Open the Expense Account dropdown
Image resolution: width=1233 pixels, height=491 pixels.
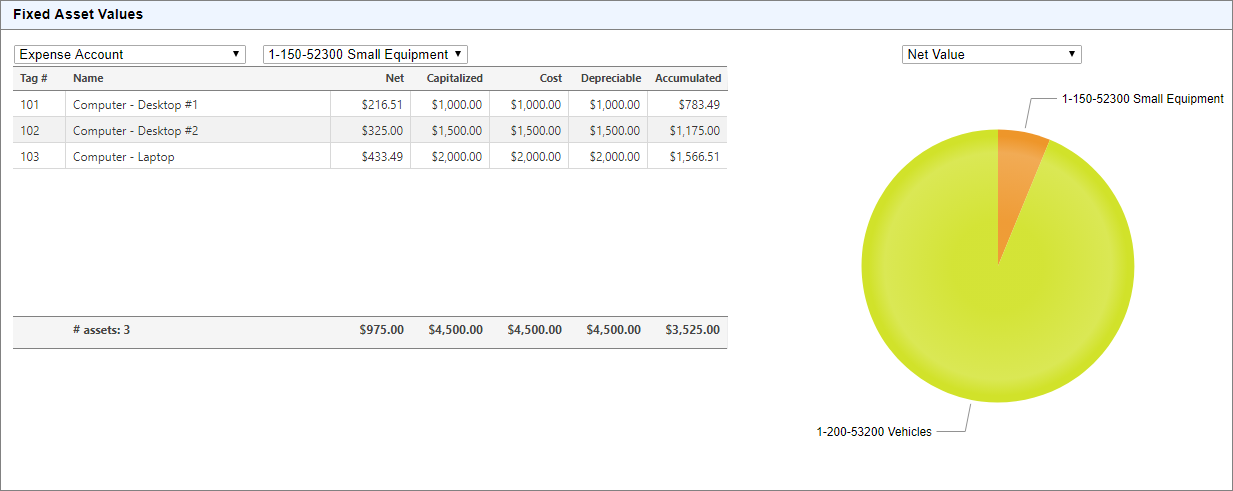[129, 55]
